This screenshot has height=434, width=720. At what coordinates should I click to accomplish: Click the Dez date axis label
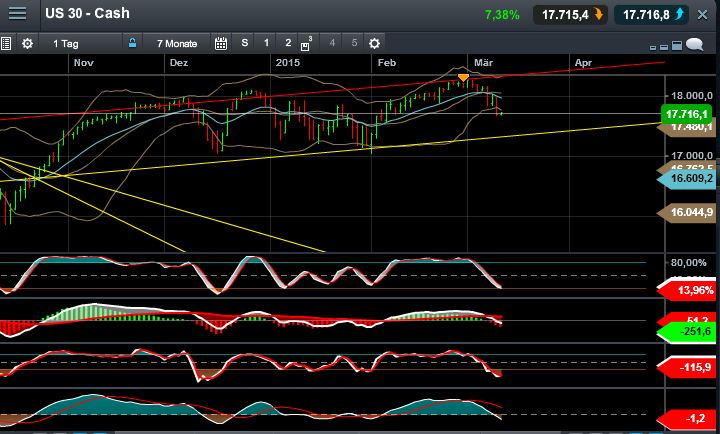(179, 63)
